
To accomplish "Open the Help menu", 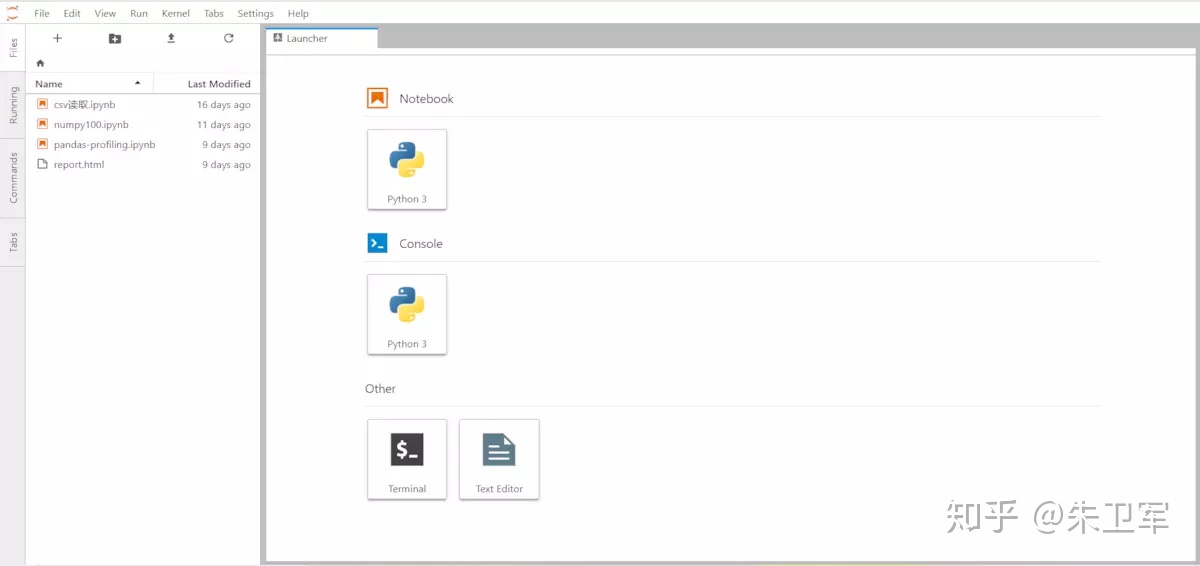I will 298,13.
